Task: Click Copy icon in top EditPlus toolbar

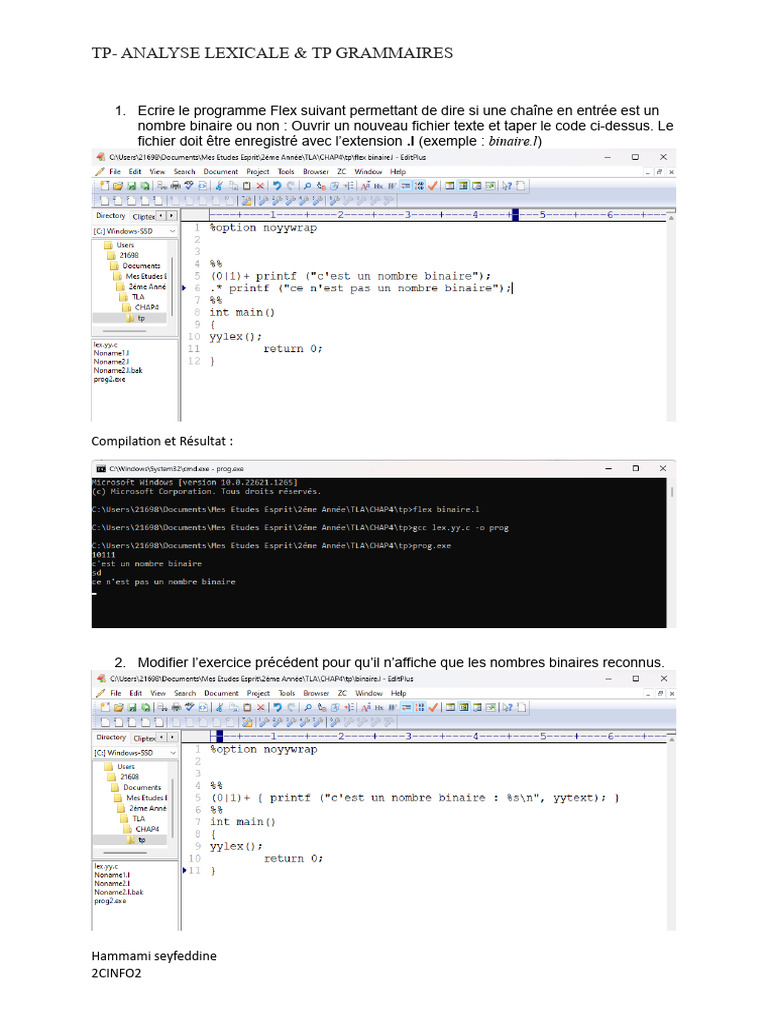Action: point(233,186)
